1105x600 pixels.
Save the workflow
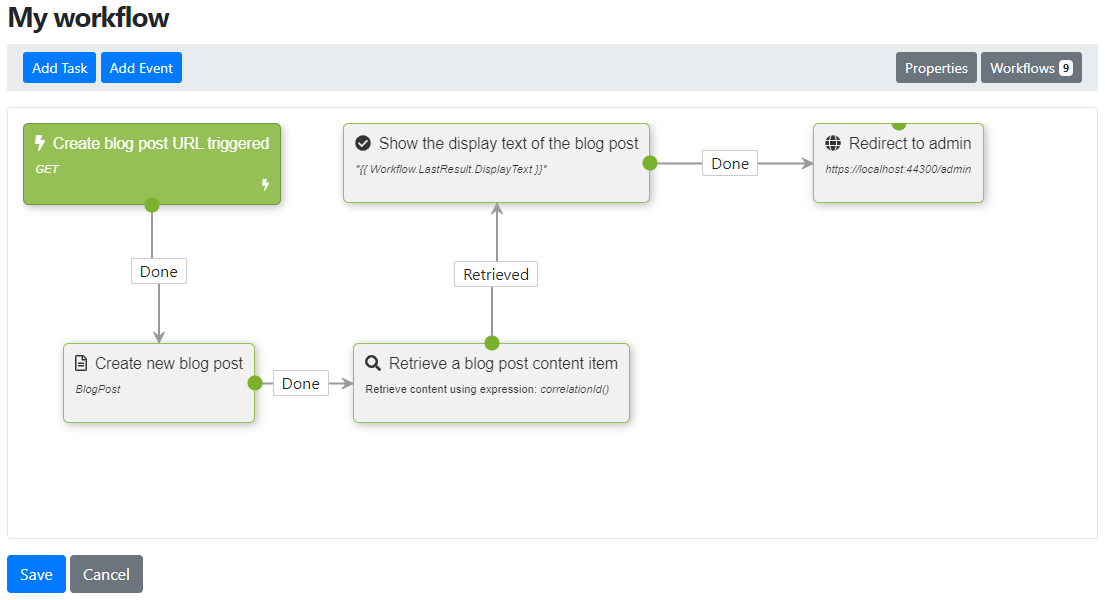(x=36, y=574)
